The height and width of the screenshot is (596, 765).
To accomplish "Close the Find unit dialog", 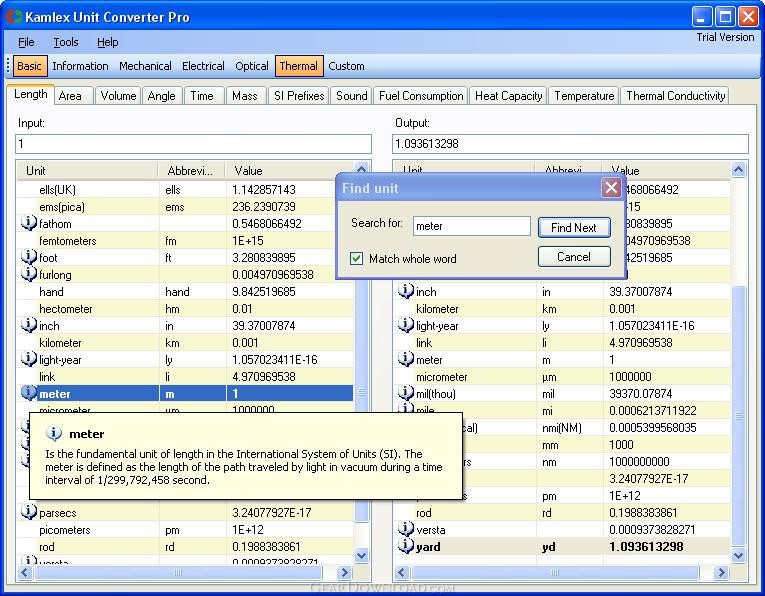I will pos(611,187).
